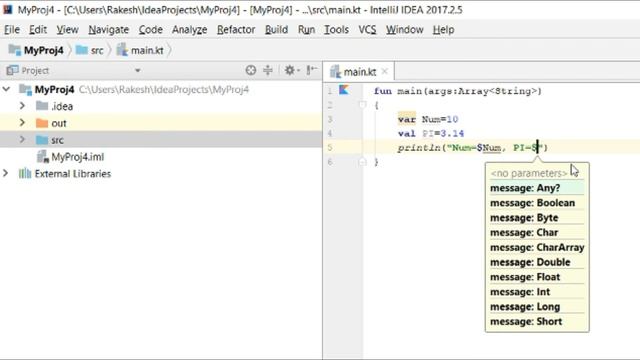Click 'message: Any?' in parameter popup
Screen dimensions: 640x360
tap(525, 188)
